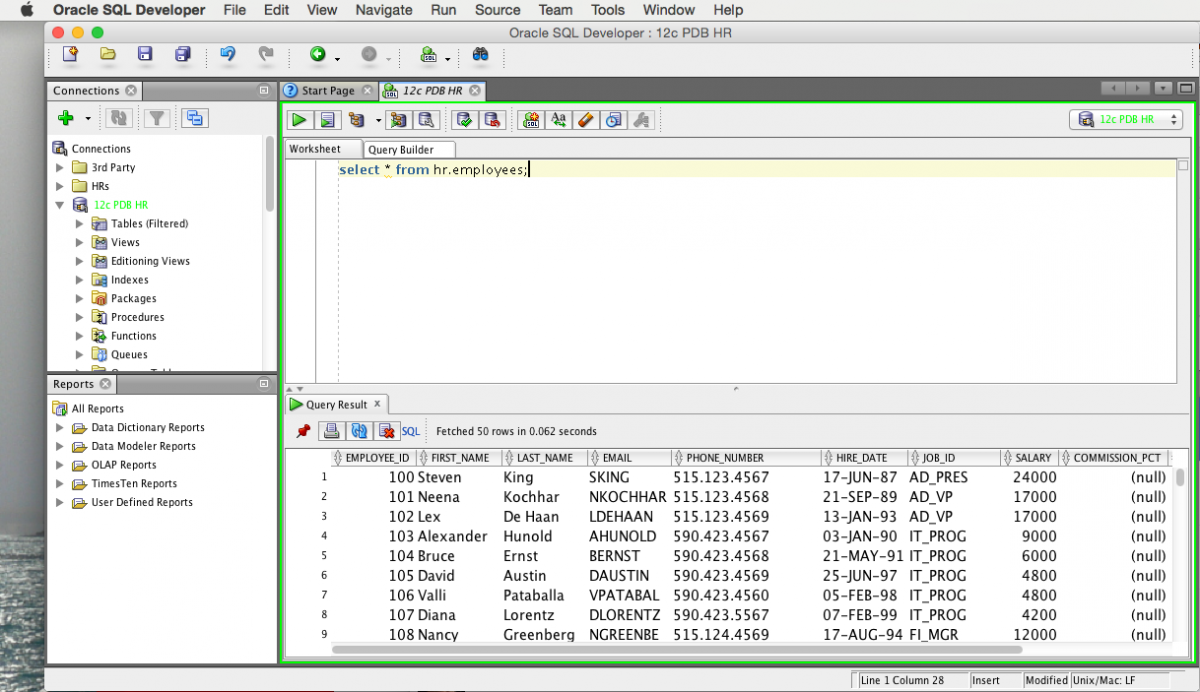Image resolution: width=1200 pixels, height=692 pixels.
Task: Open the Tools menu
Action: 608,10
